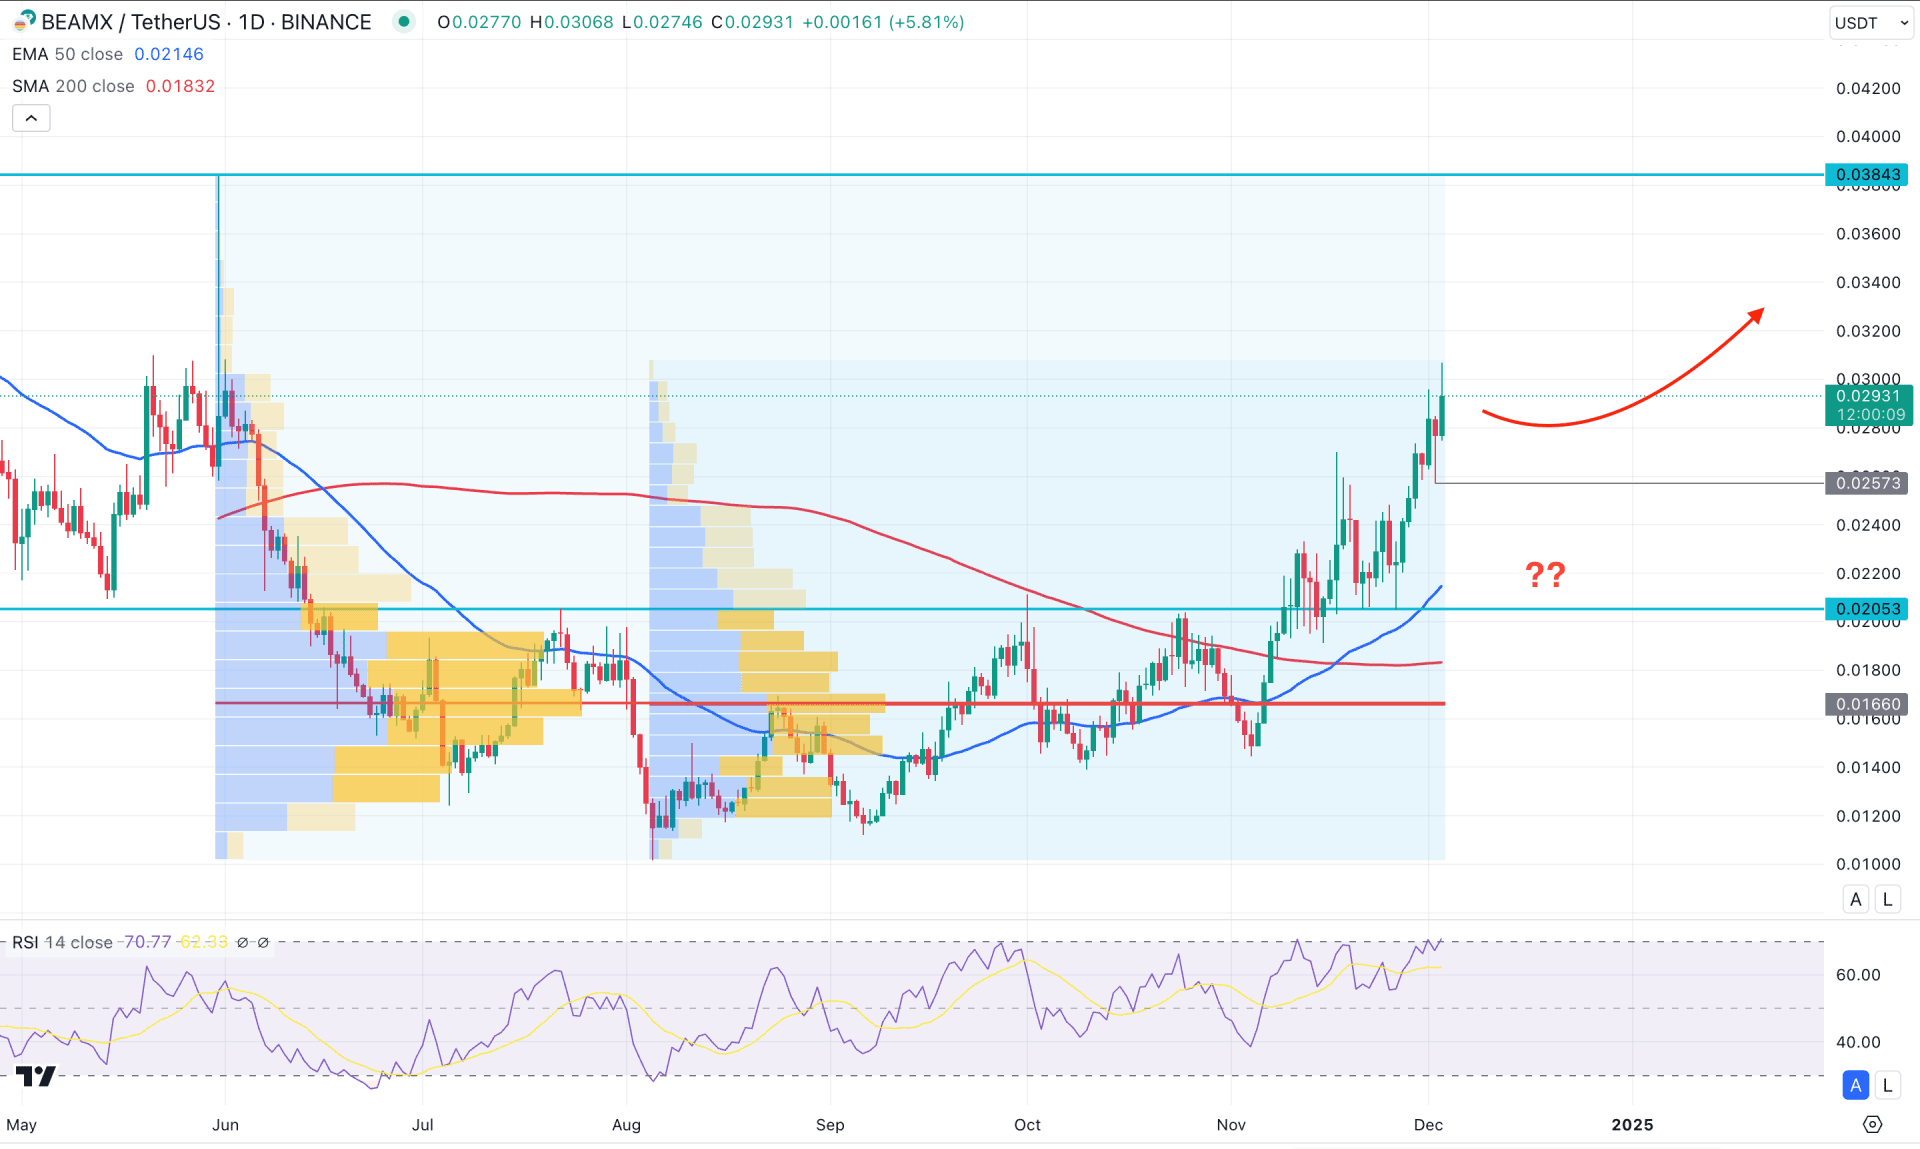The image size is (1920, 1149).
Task: Select the BEAMX / TetherUS symbol title
Action: (x=206, y=22)
